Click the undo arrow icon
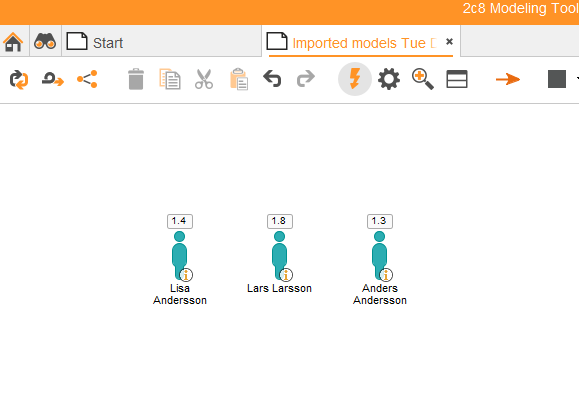 pos(272,79)
